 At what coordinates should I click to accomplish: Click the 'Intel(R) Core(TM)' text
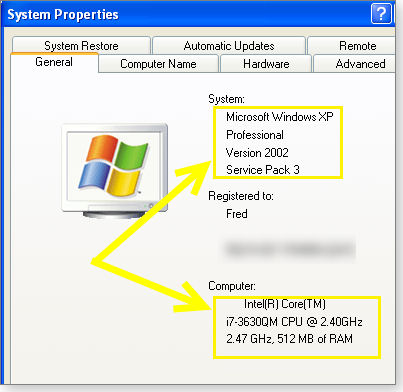click(x=285, y=304)
